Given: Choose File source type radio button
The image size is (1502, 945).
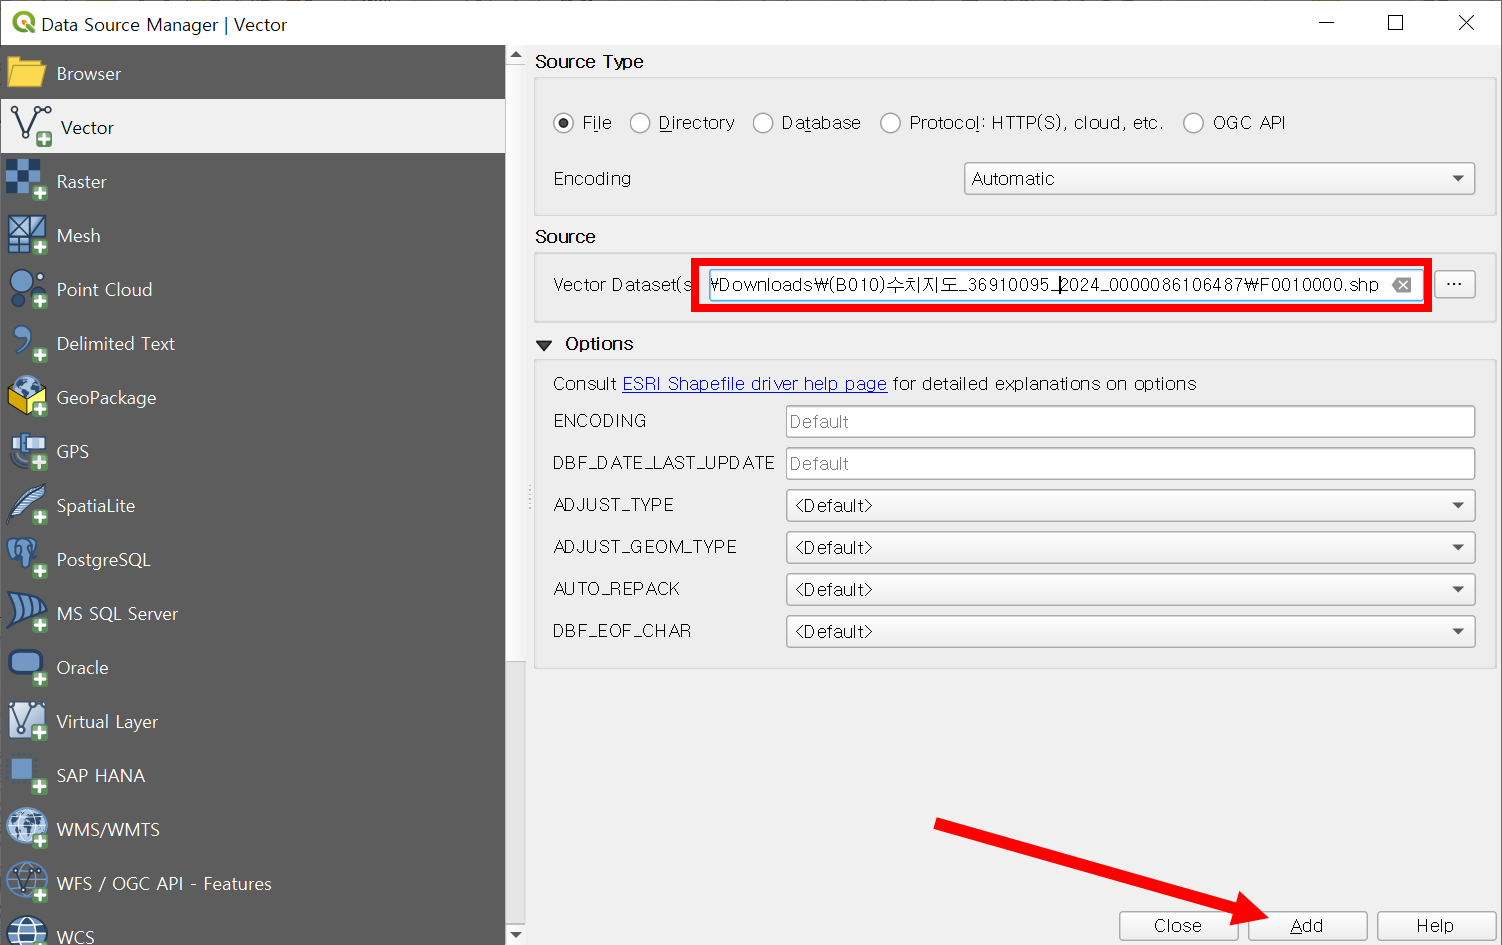Looking at the screenshot, I should click(x=564, y=123).
